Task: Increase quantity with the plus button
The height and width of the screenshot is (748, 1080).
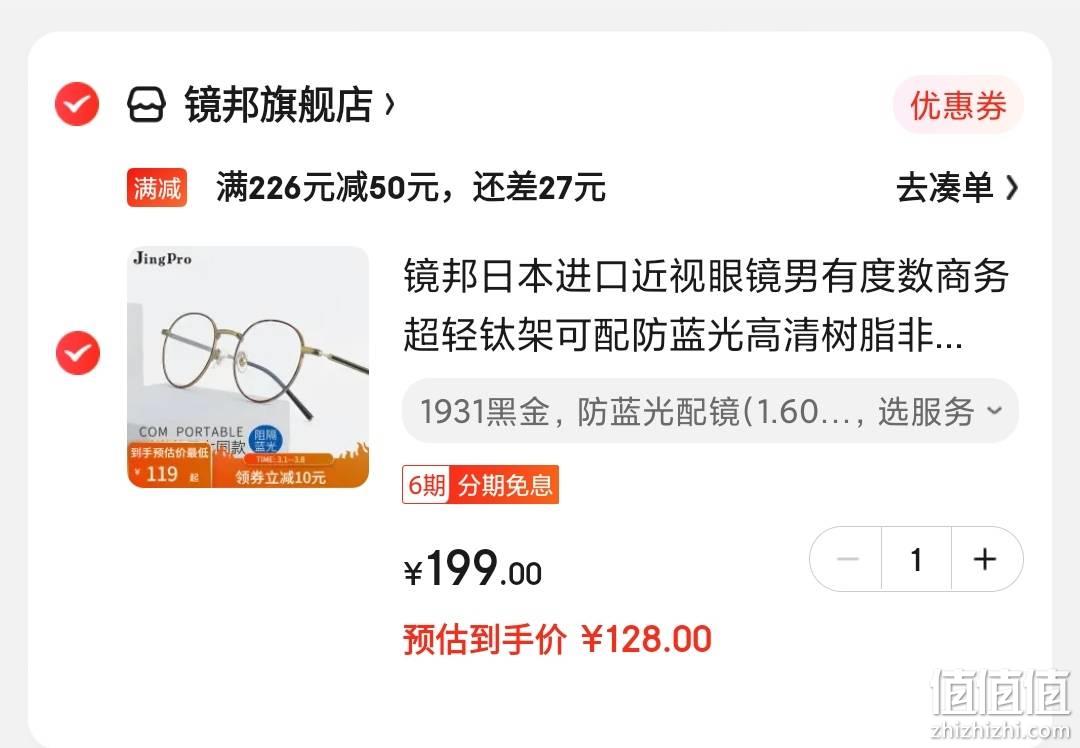Action: point(986,559)
